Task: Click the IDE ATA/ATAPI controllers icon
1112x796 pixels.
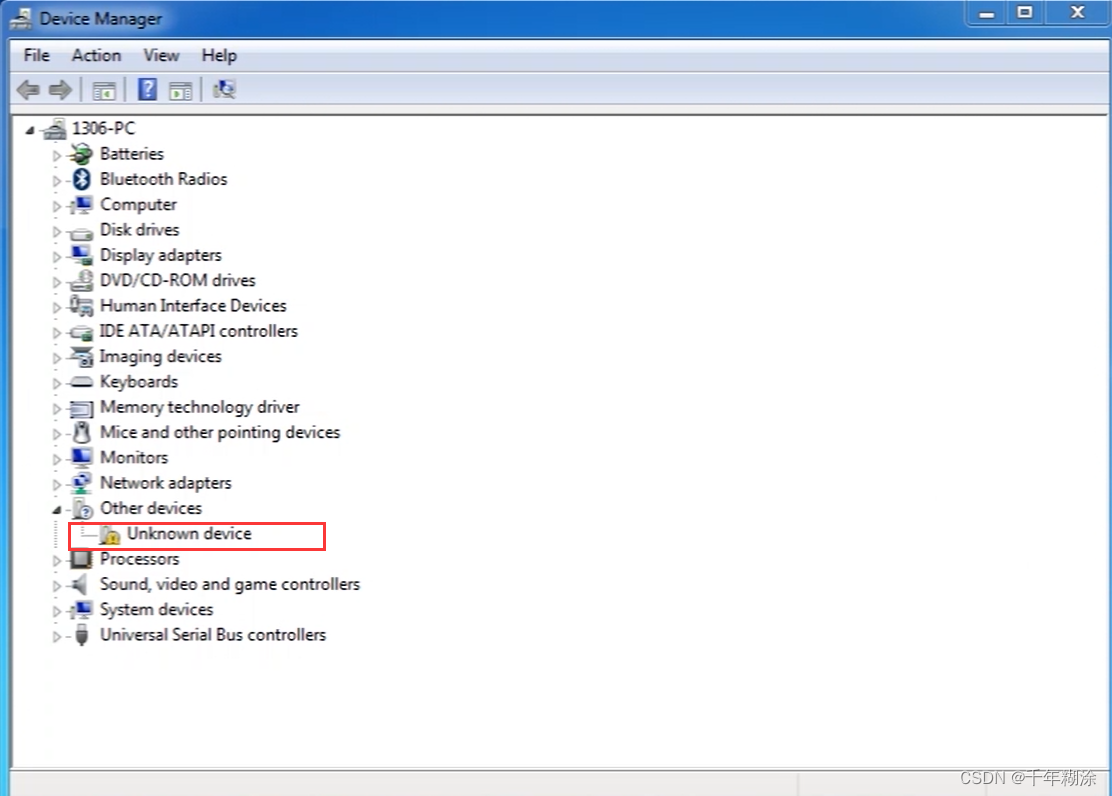Action: [x=82, y=333]
